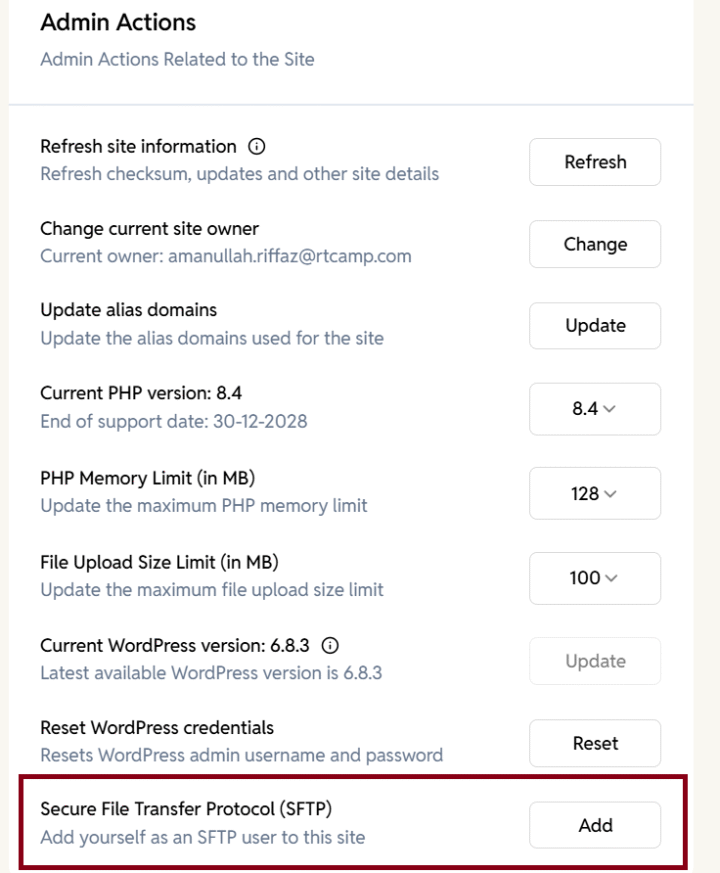Click 'Latest available WordPress version' text
720x873 pixels.
pyautogui.click(x=210, y=673)
